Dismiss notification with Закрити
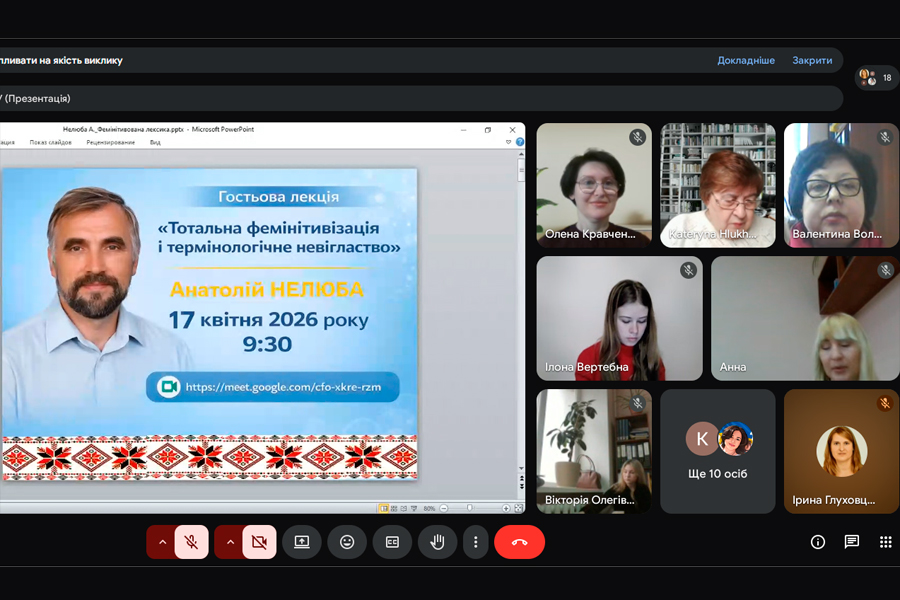Screen dimensions: 900x600 (812, 60)
